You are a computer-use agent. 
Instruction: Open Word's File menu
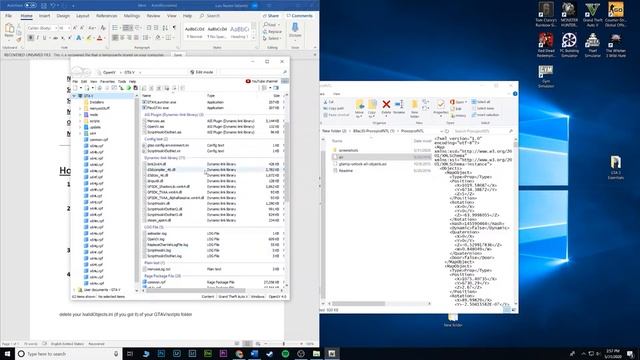coord(8,16)
